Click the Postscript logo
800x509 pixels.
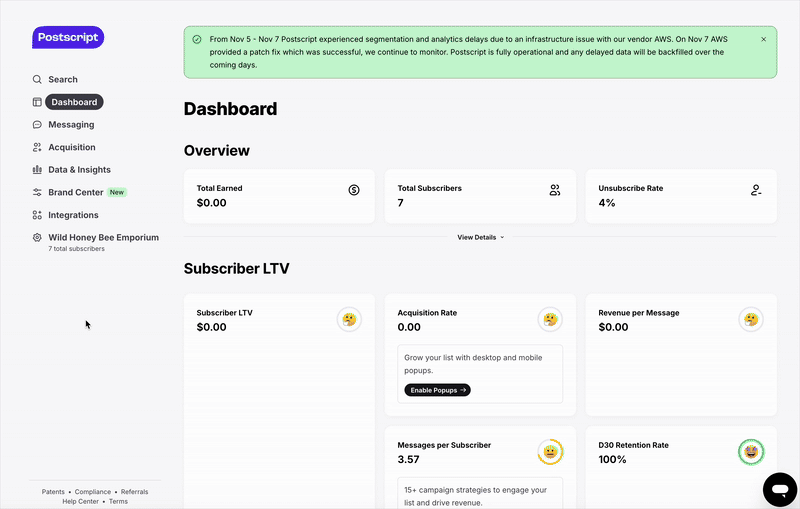pos(68,38)
